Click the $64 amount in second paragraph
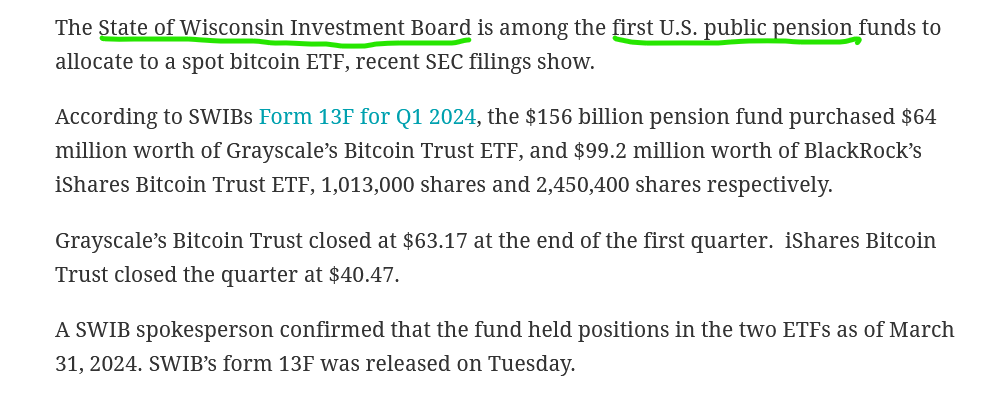 point(919,117)
